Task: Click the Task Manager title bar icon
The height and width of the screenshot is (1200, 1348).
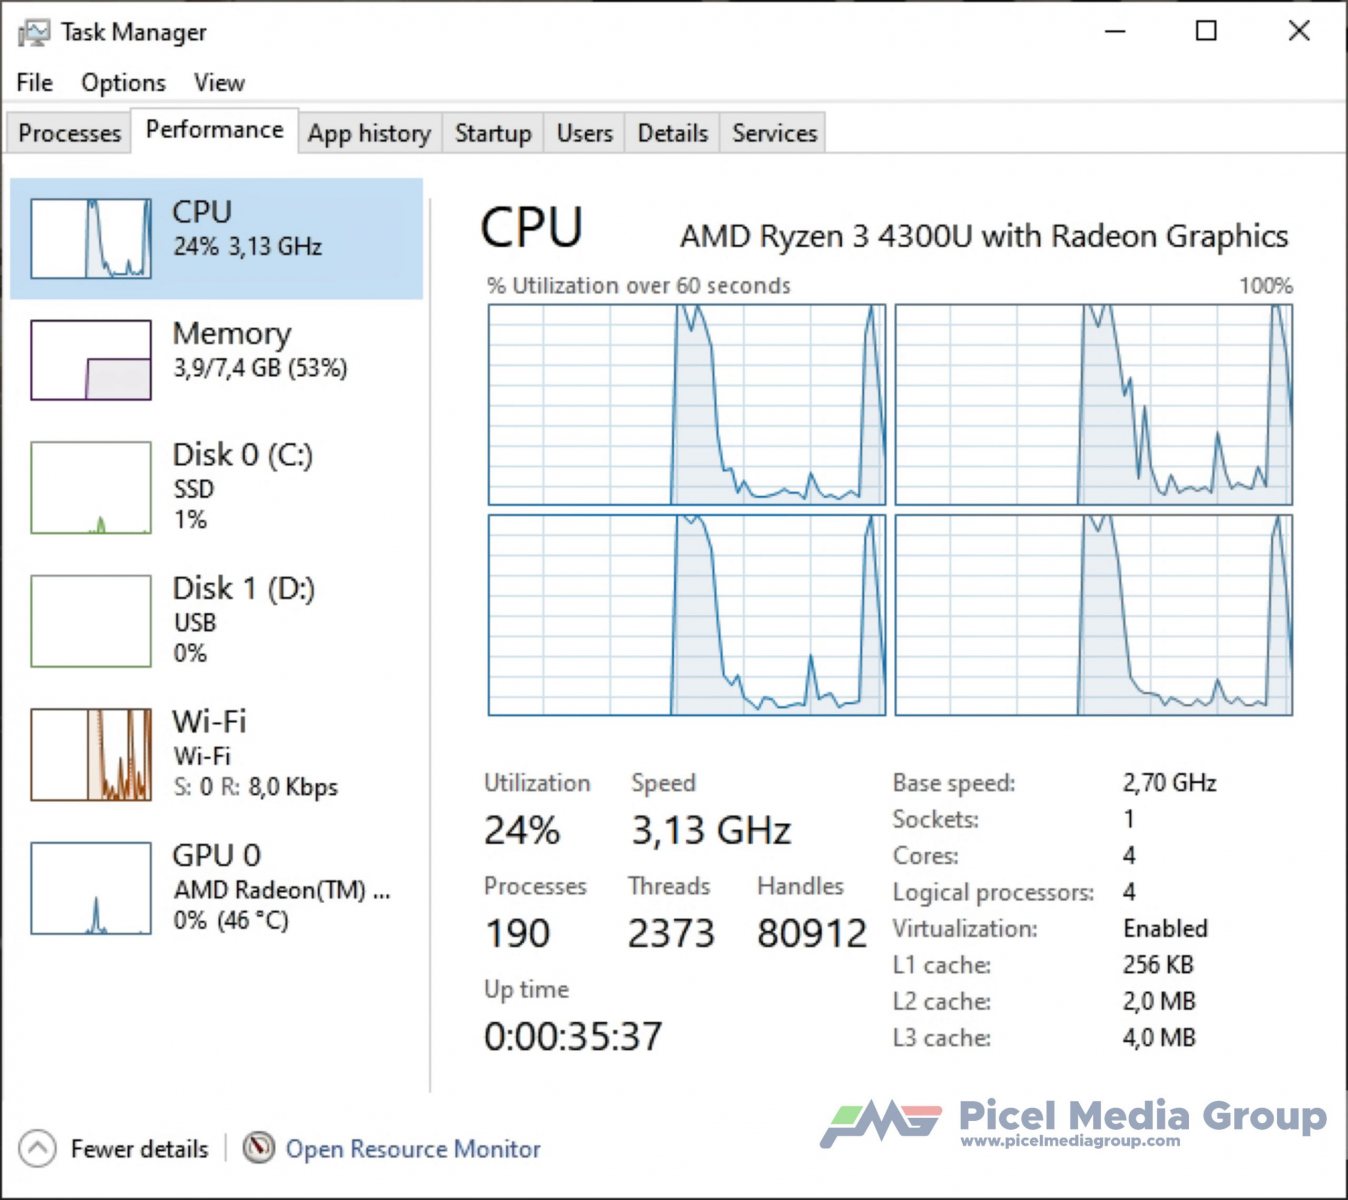Action: pos(33,33)
